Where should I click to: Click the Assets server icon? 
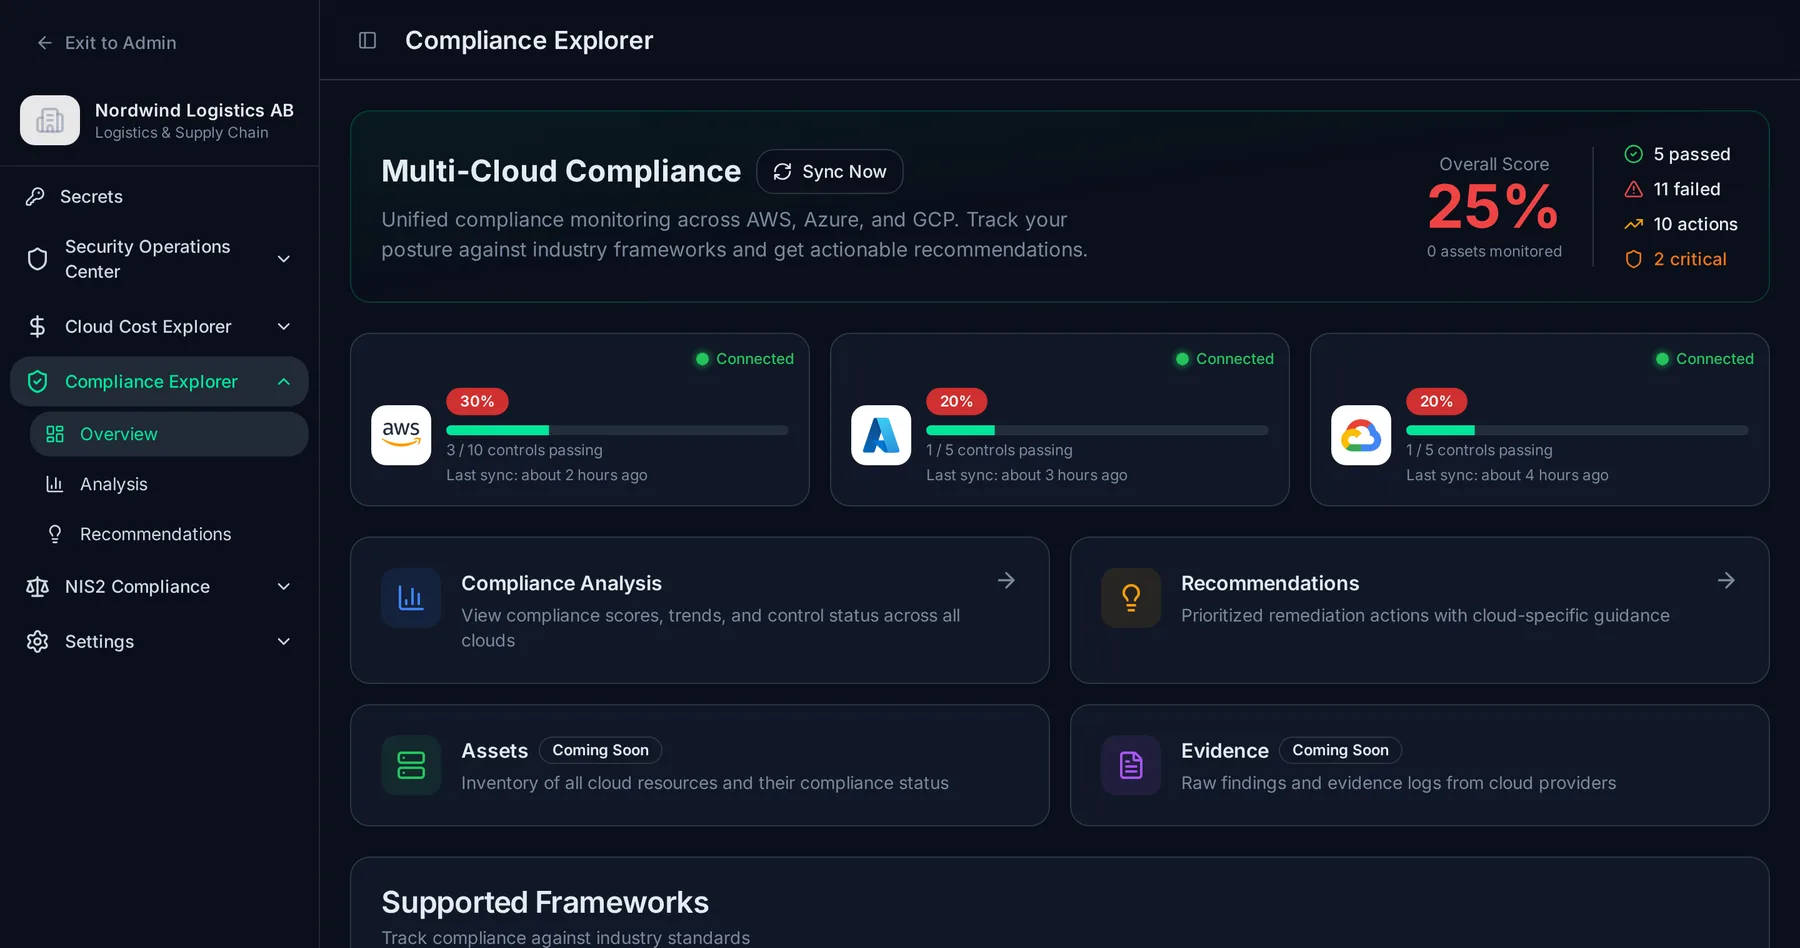[x=411, y=765]
